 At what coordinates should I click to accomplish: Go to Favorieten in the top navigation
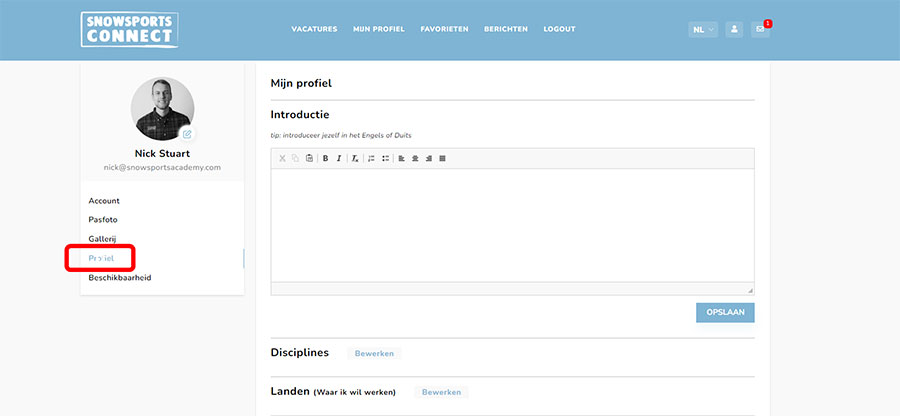444,29
